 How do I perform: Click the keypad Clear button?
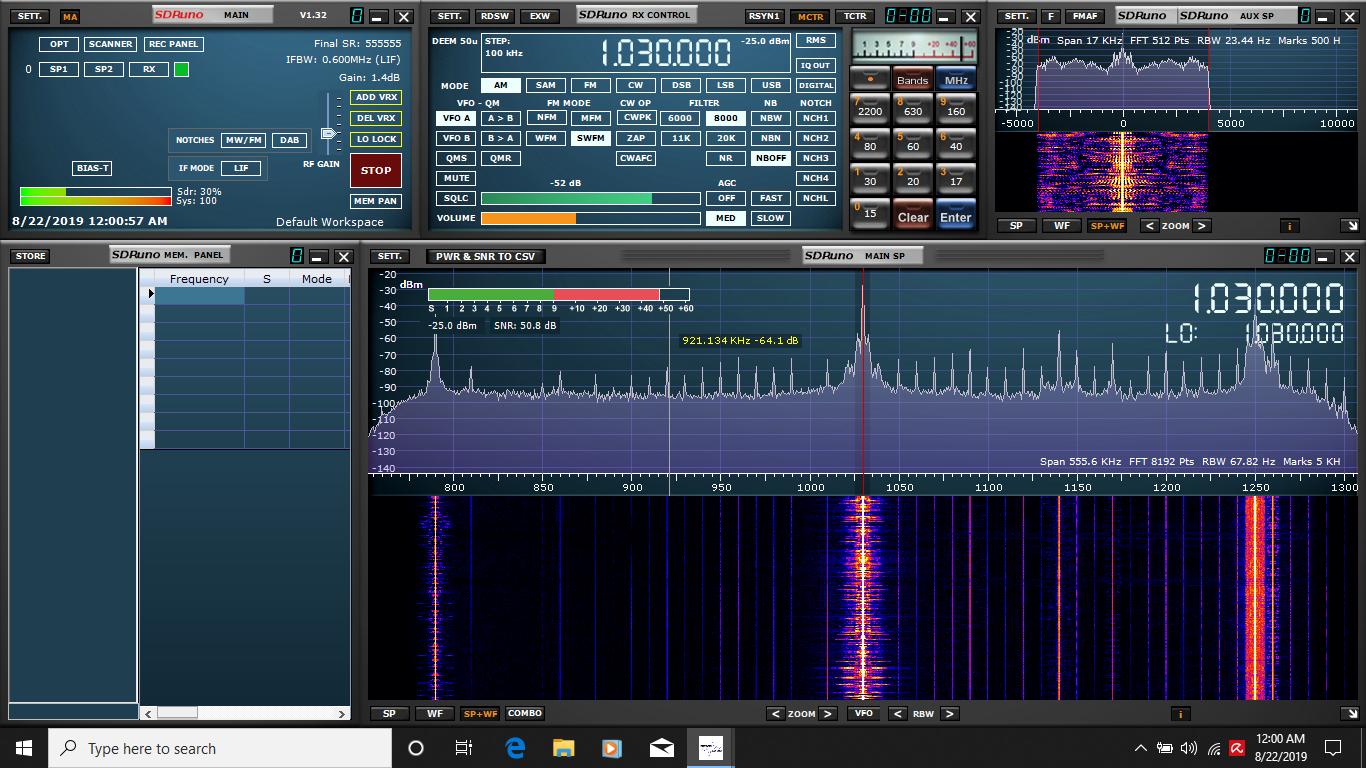tap(912, 215)
